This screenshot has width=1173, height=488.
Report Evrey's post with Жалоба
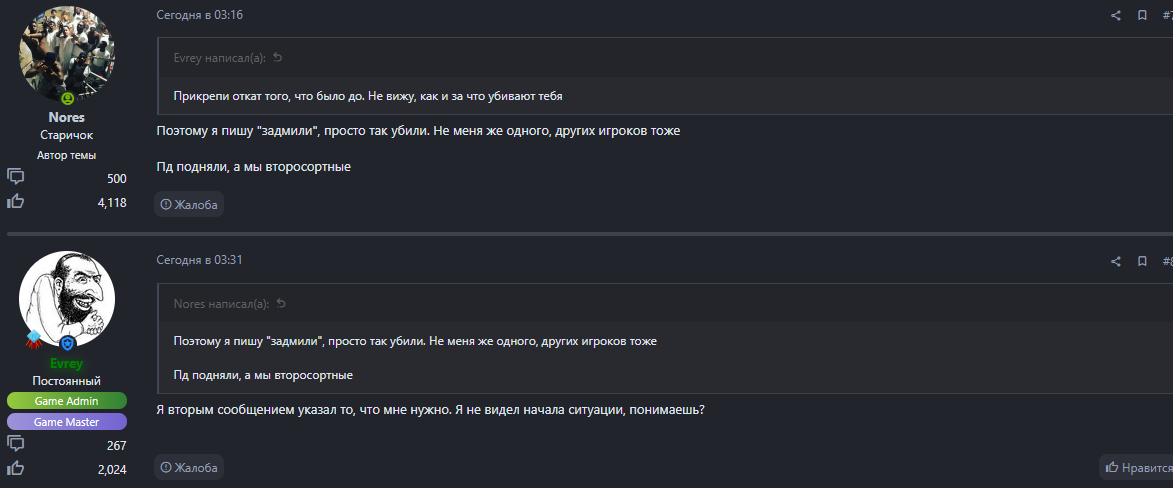(x=189, y=467)
